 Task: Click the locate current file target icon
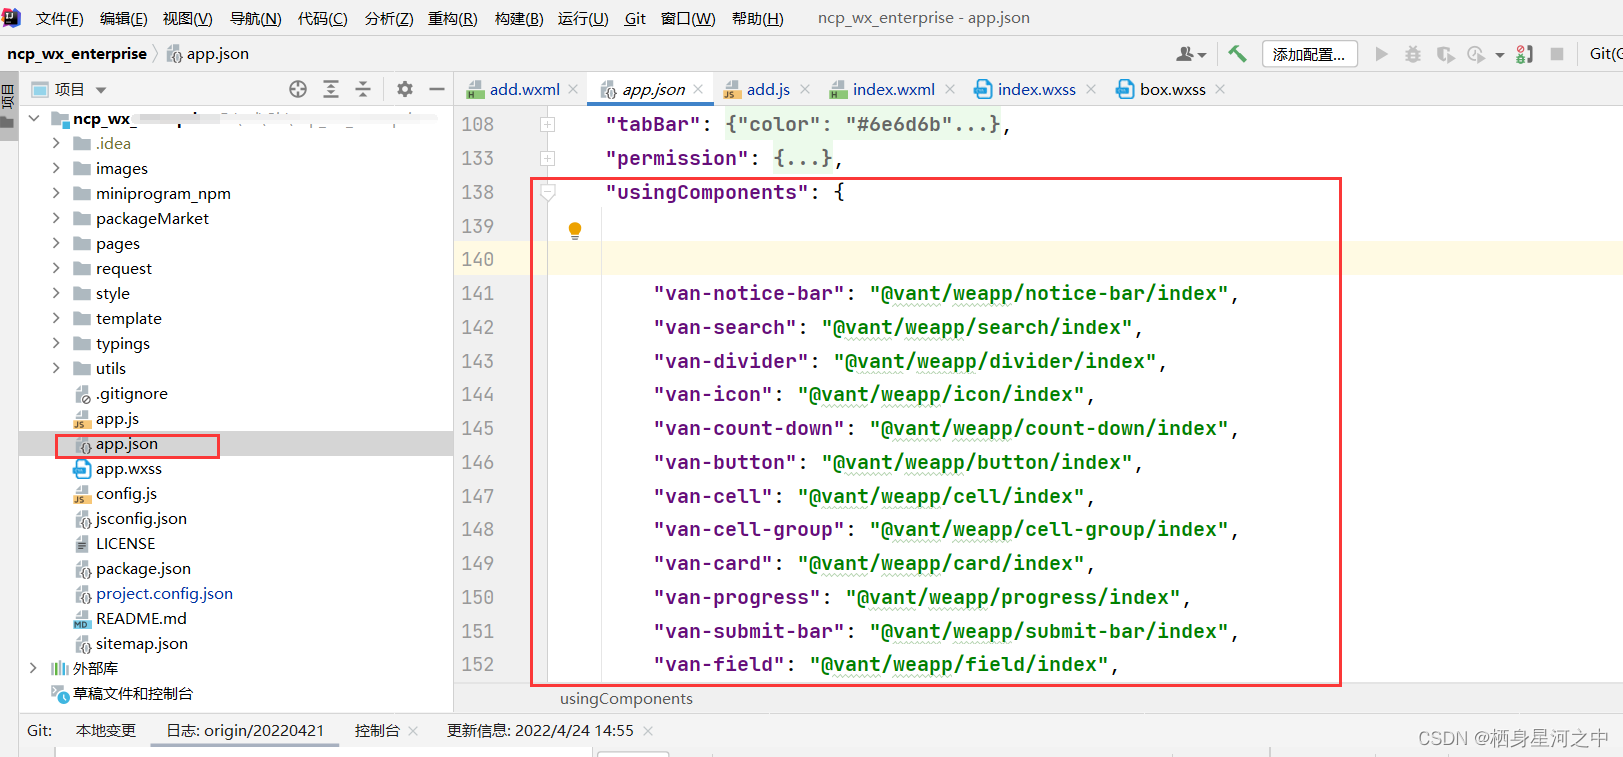click(298, 89)
